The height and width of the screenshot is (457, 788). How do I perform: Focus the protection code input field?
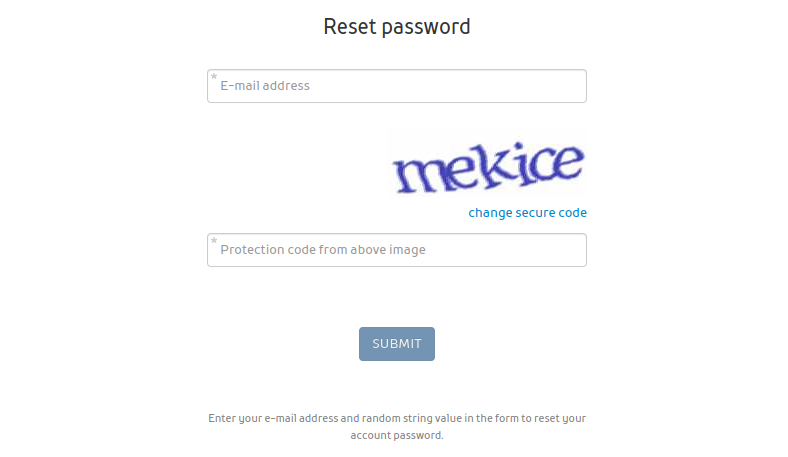click(396, 250)
